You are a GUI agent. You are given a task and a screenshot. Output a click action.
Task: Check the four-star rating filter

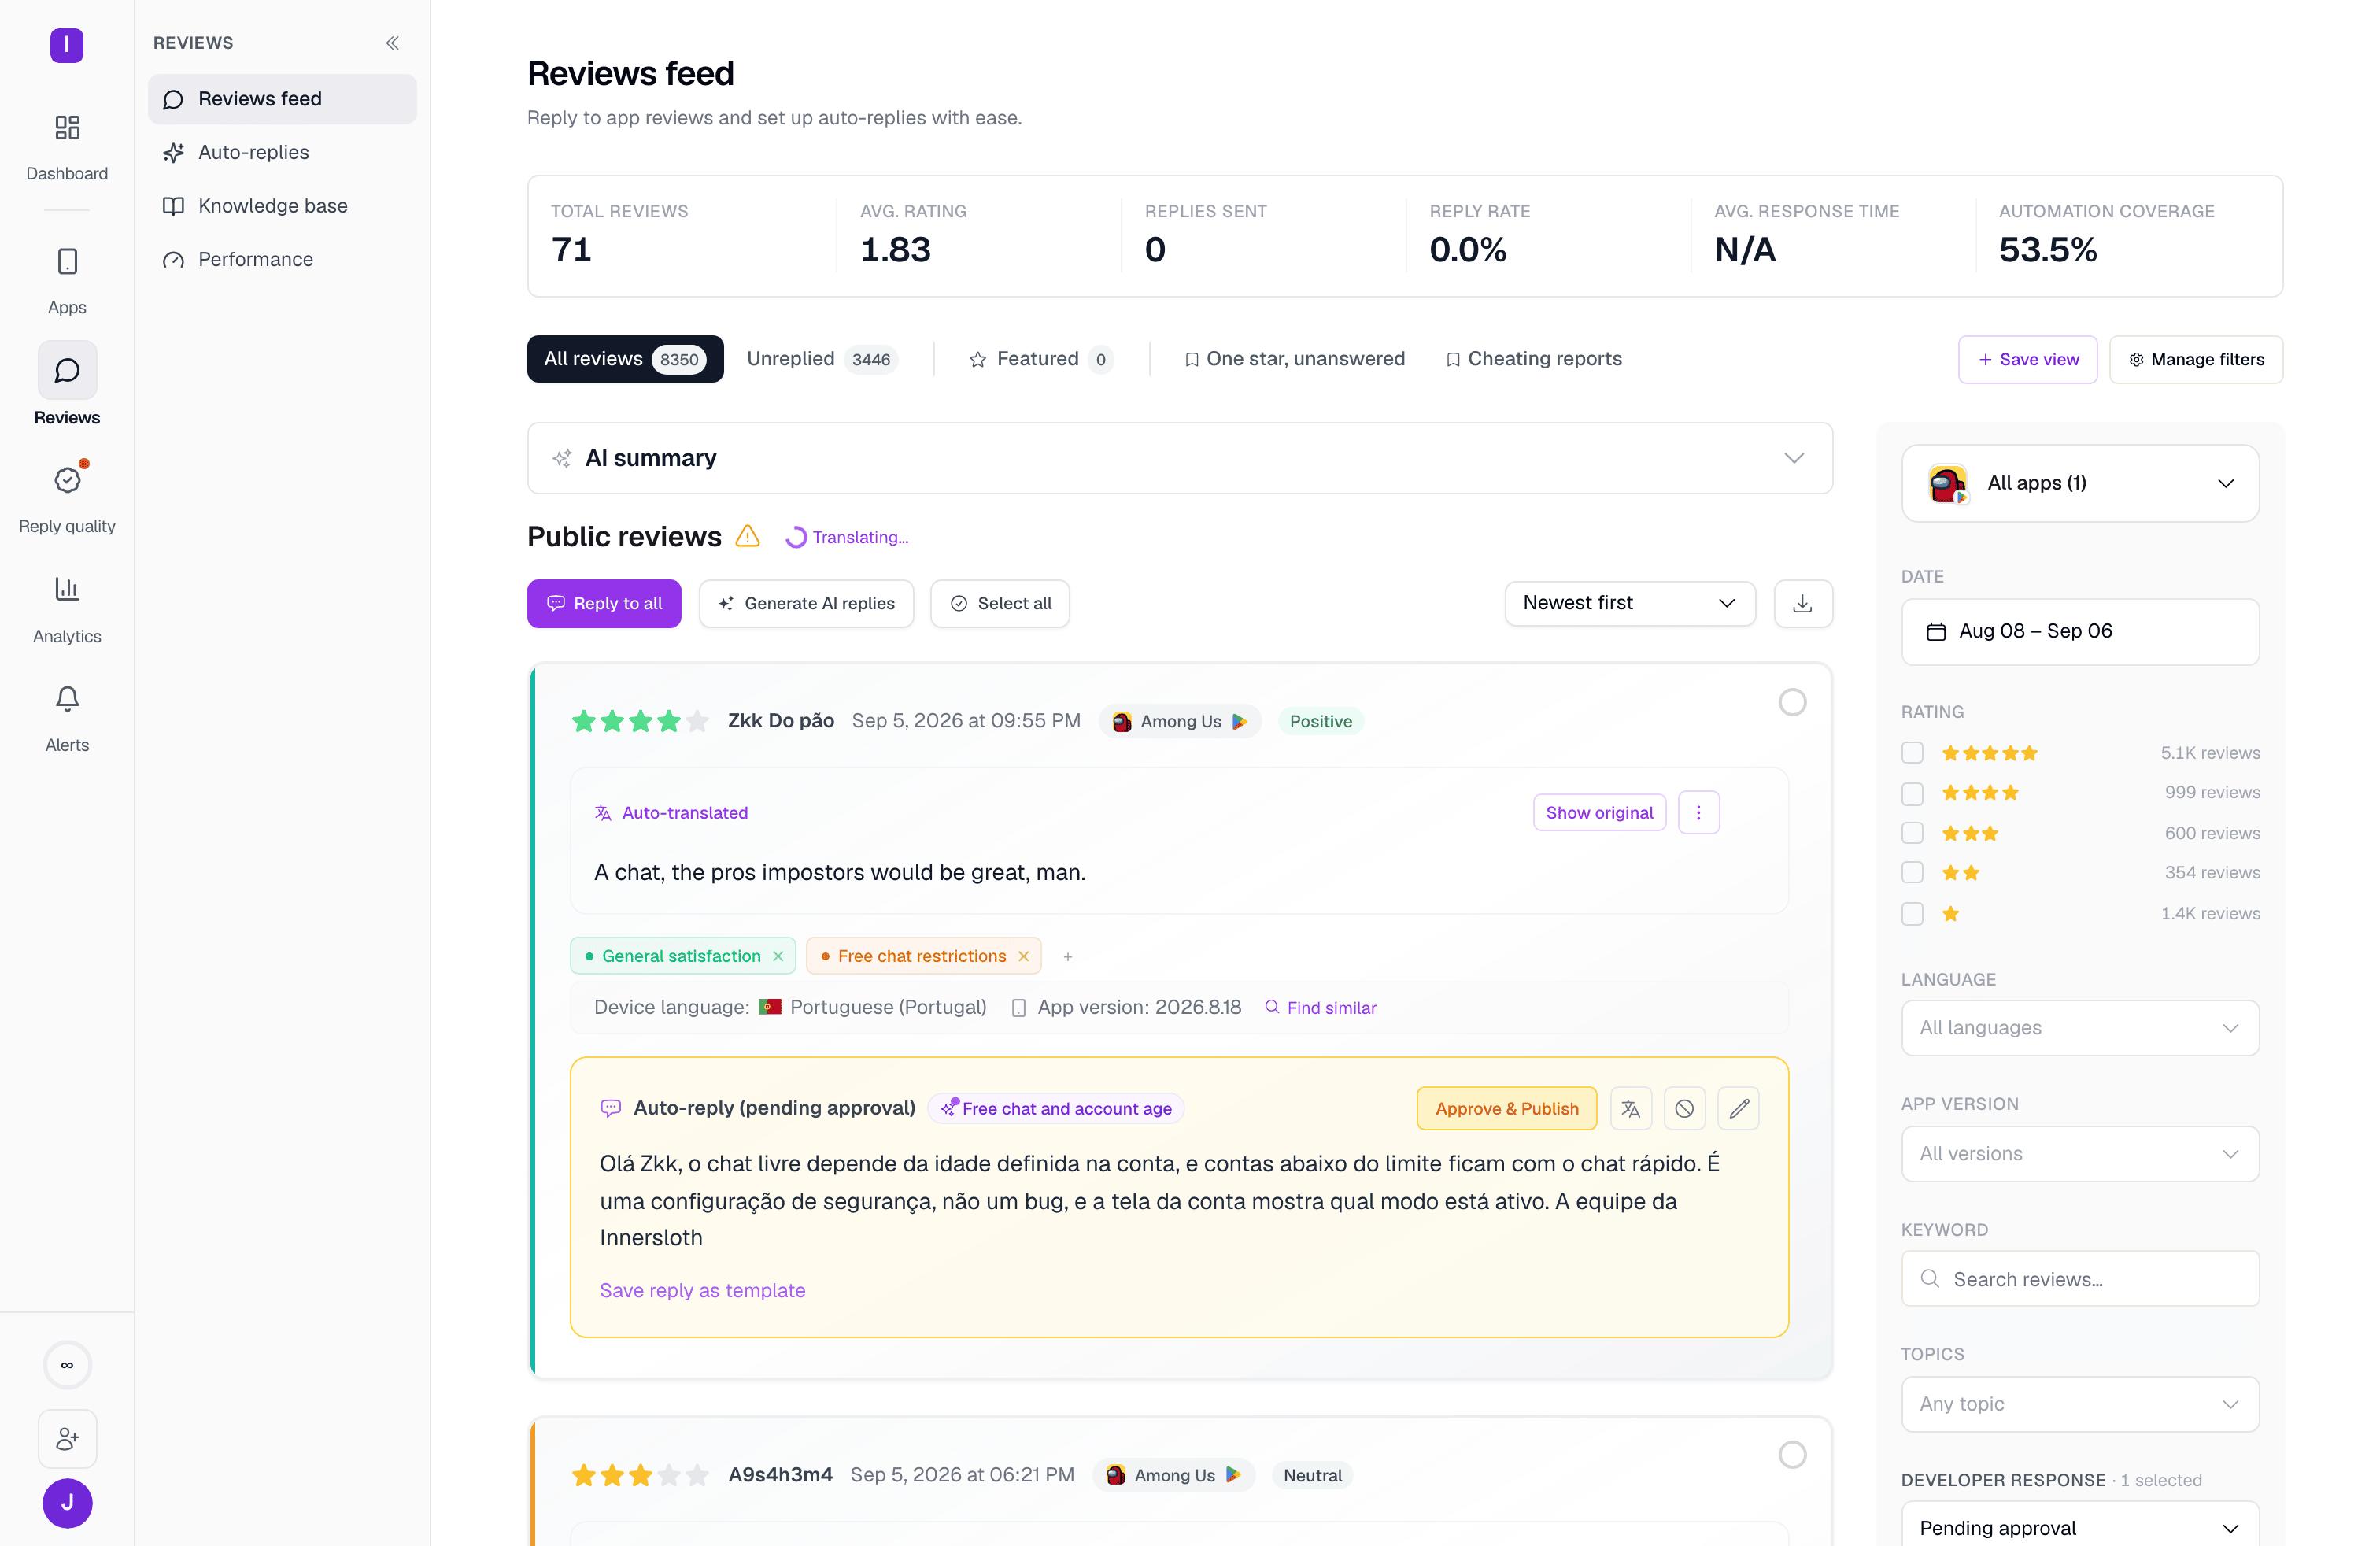click(1912, 793)
